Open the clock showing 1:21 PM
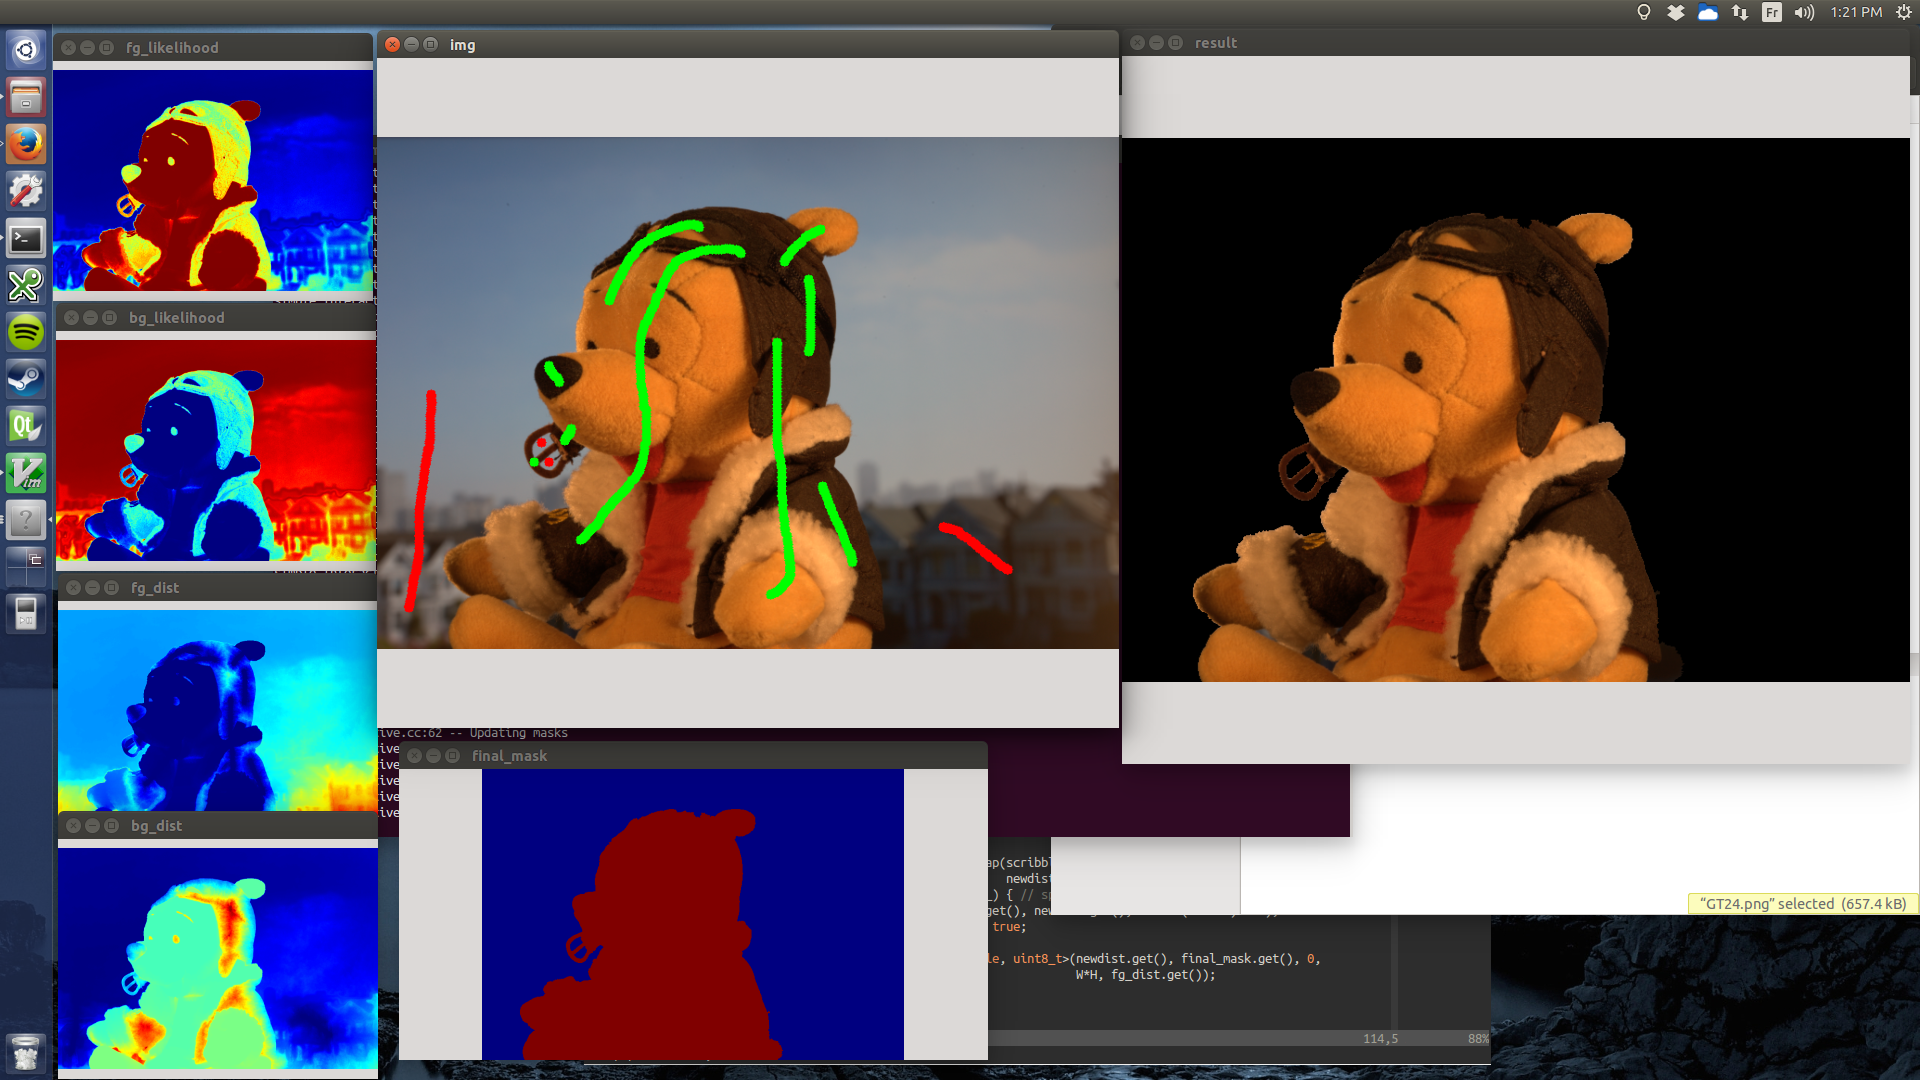 pos(1856,12)
